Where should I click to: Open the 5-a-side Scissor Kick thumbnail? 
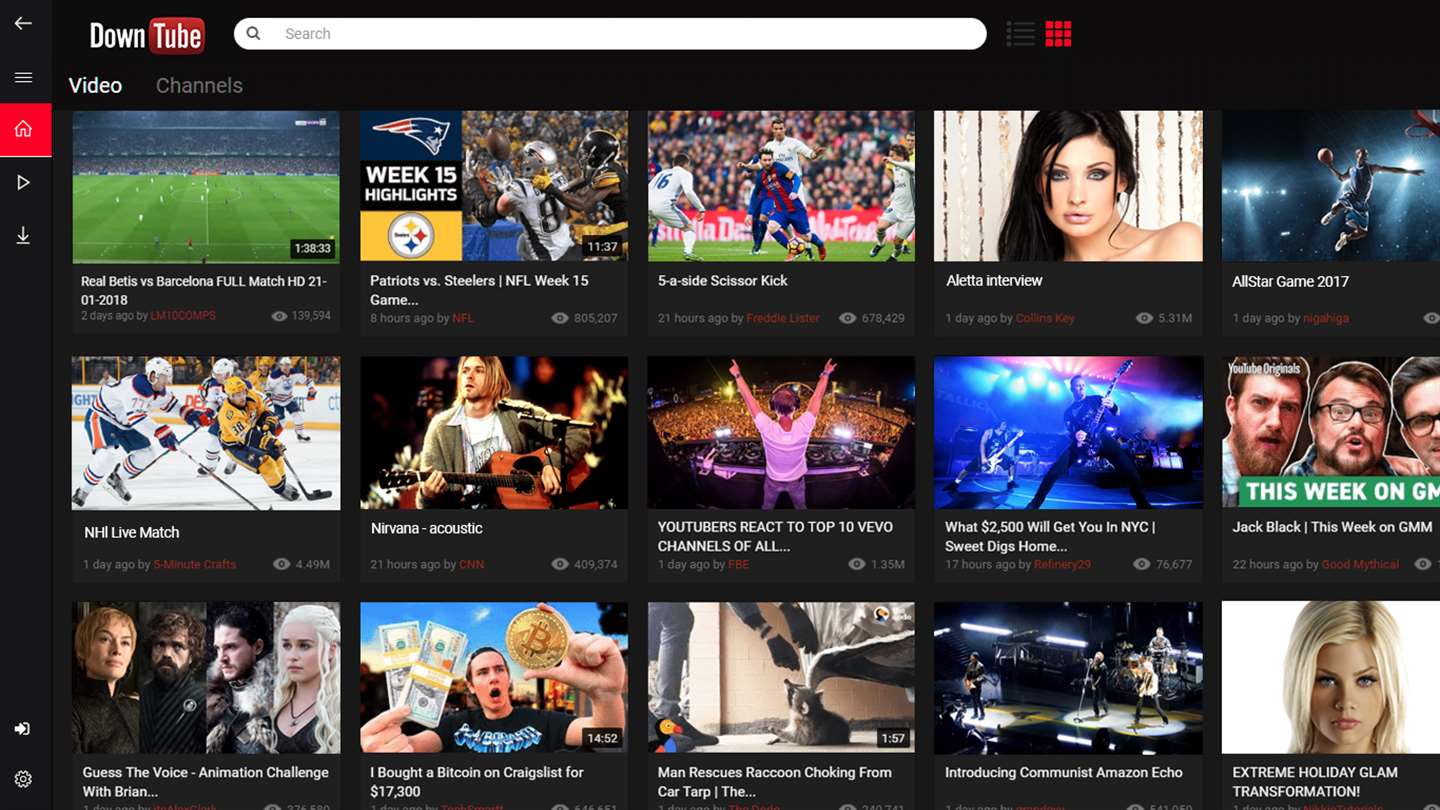tap(781, 186)
